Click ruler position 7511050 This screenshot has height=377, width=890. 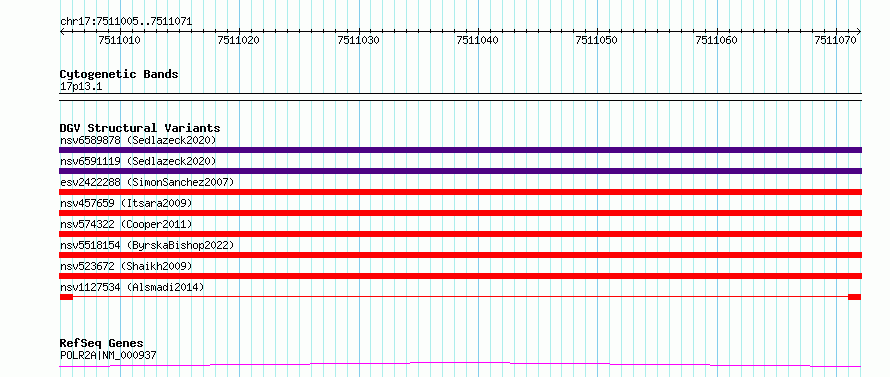coord(597,40)
